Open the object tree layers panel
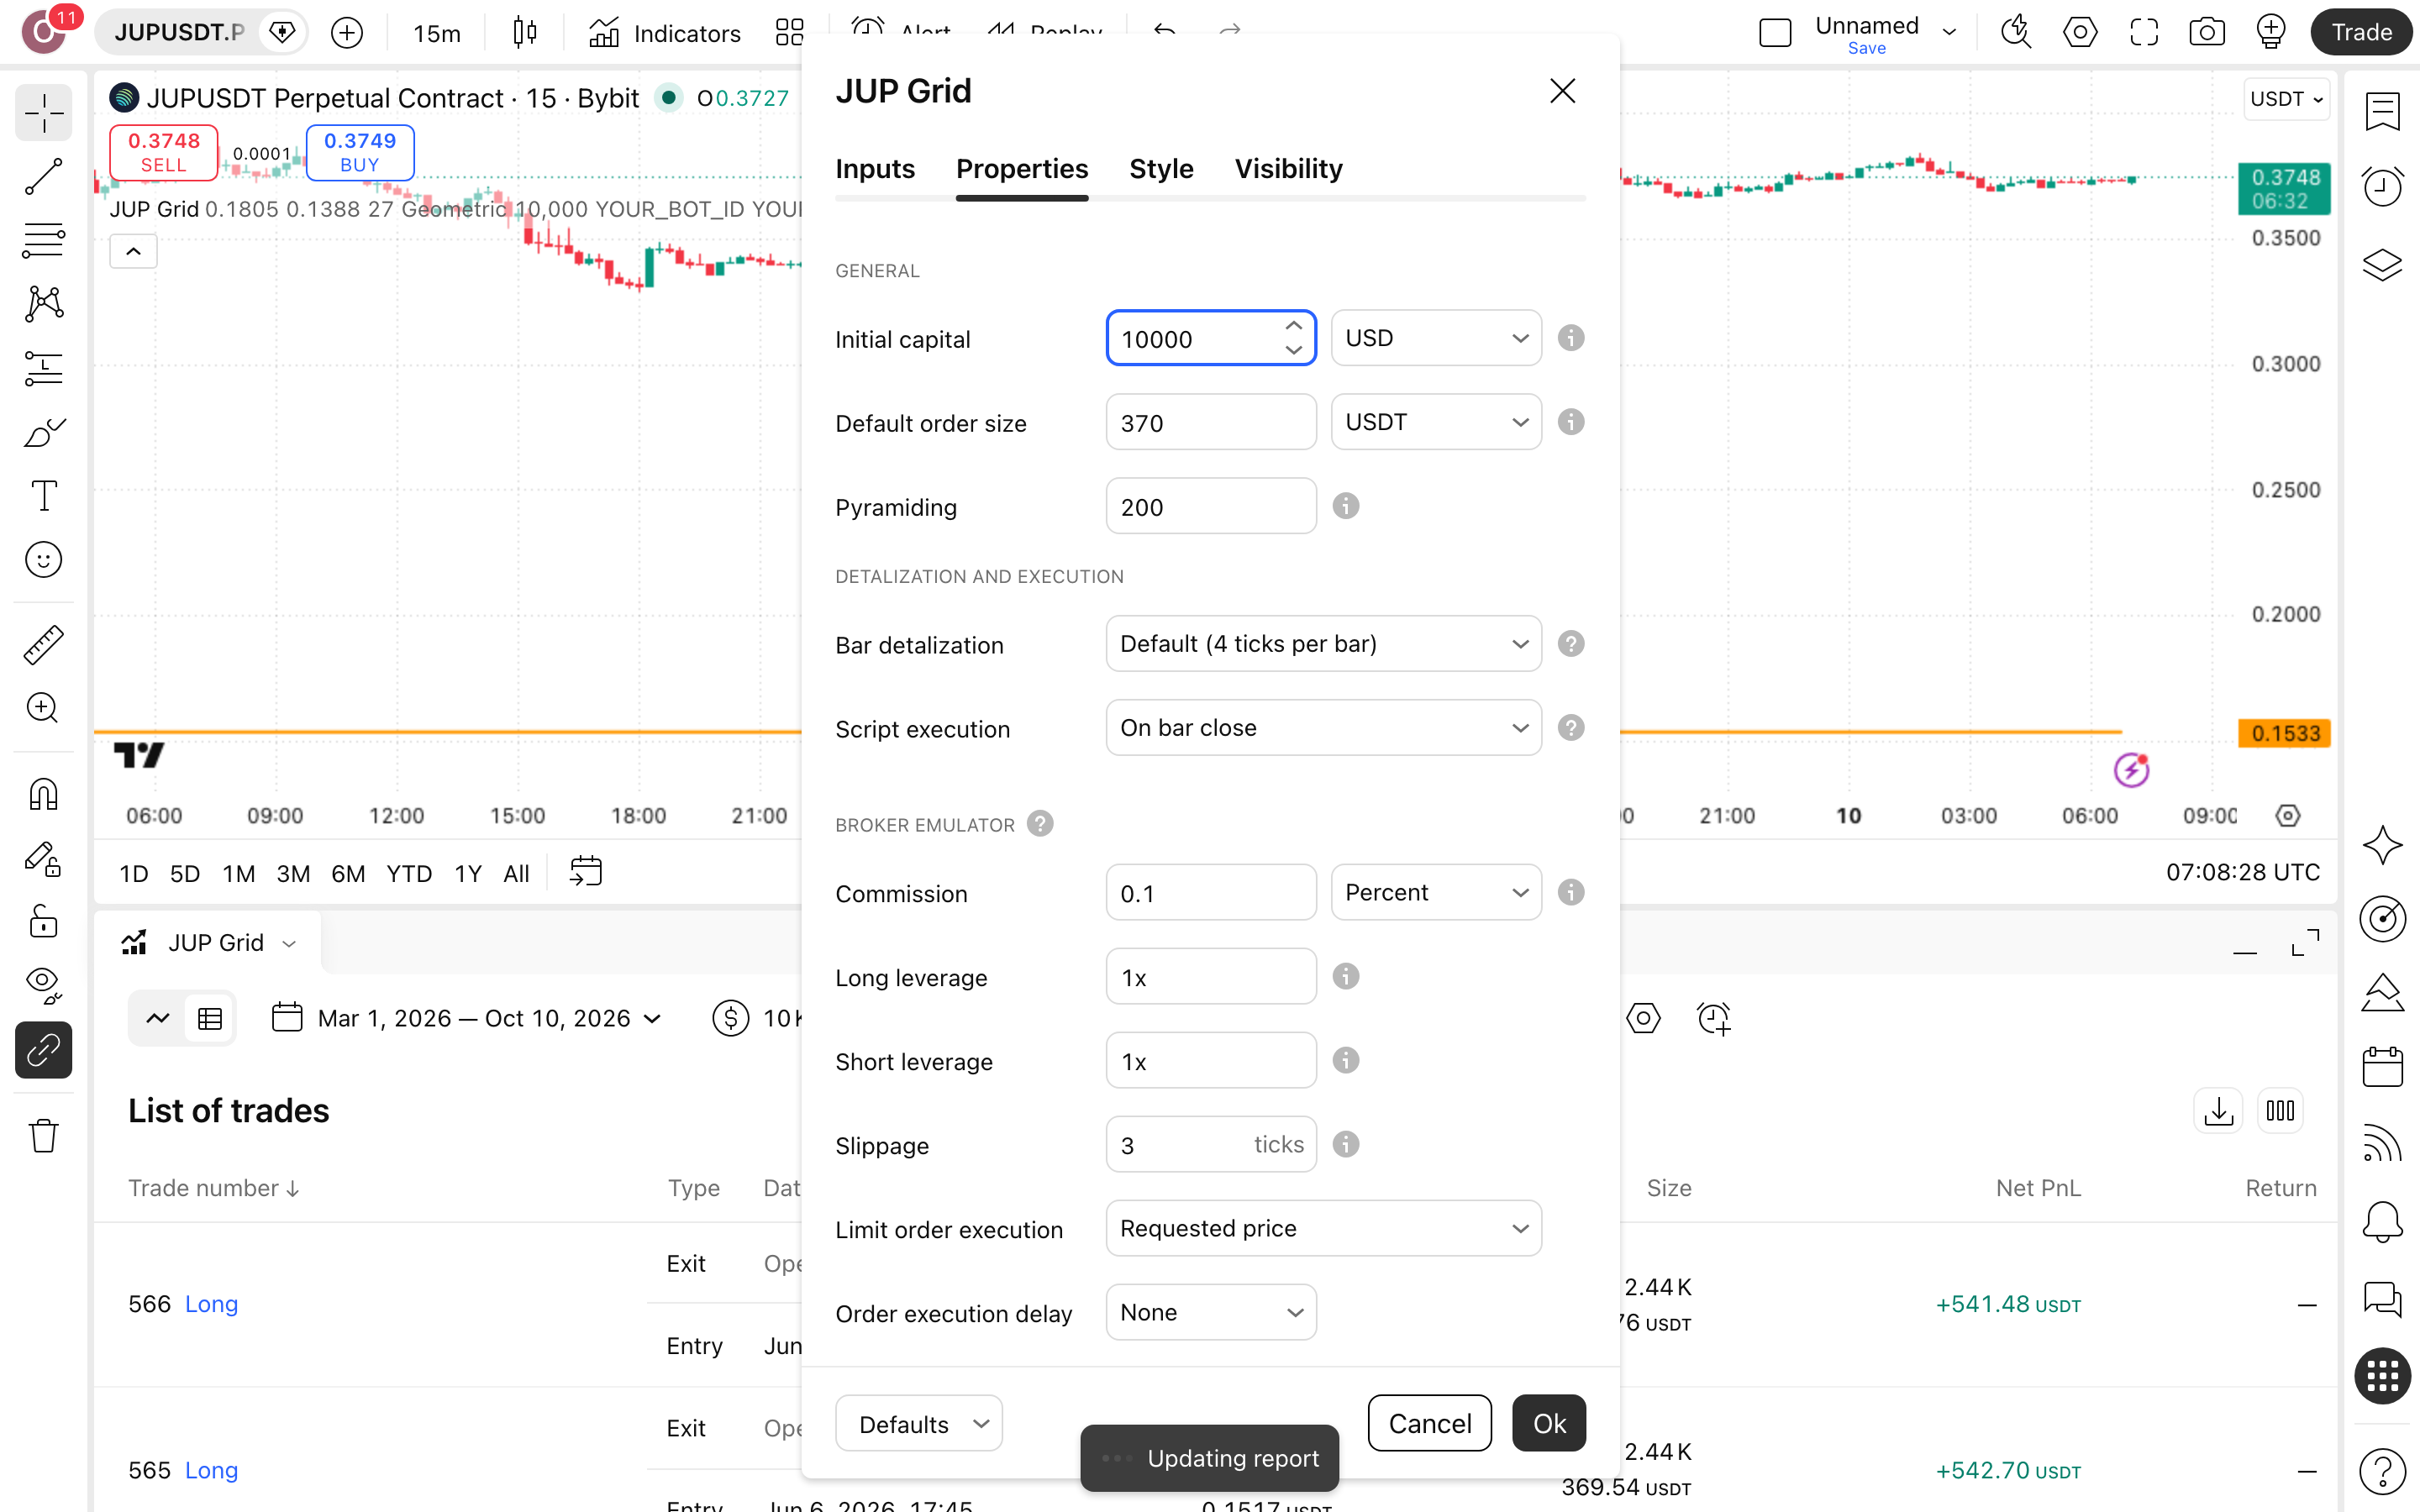Image resolution: width=2420 pixels, height=1512 pixels. (2383, 264)
